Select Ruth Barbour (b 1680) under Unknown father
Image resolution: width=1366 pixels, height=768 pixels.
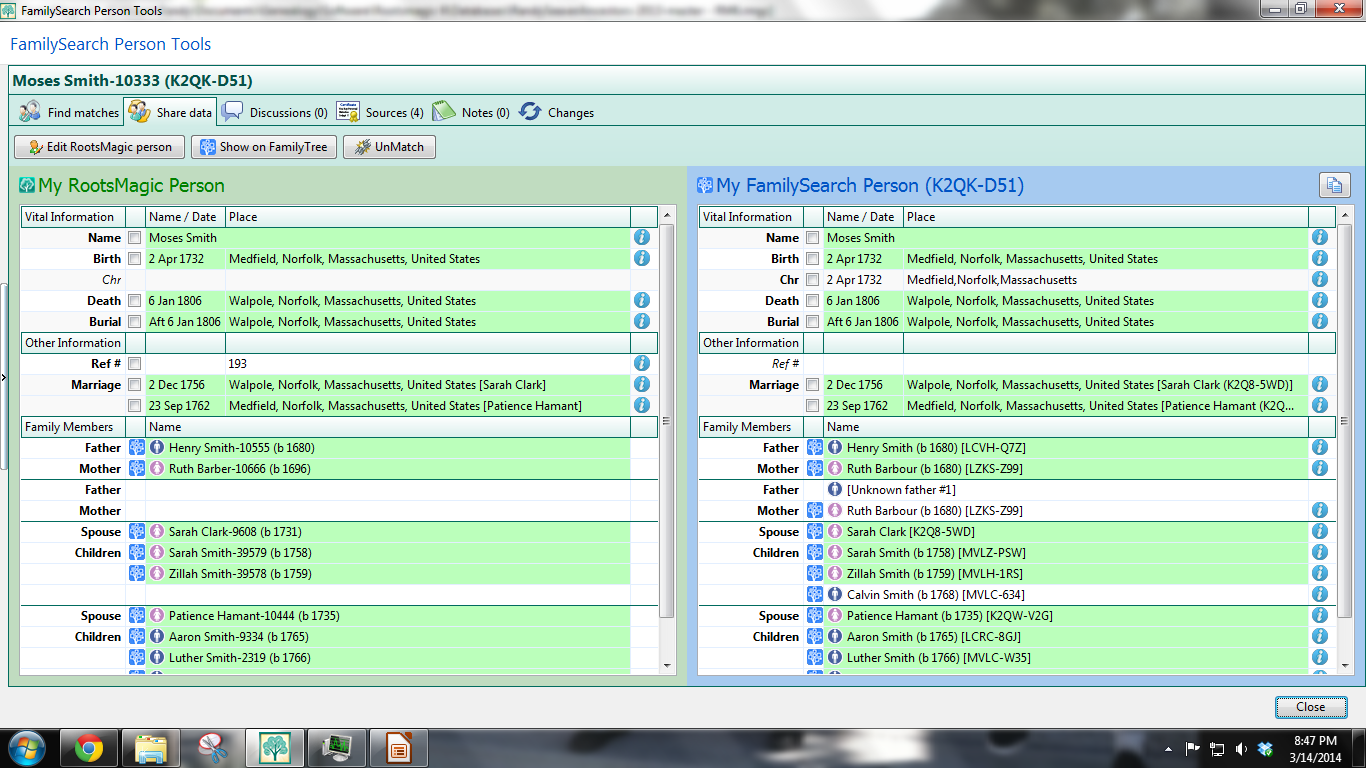1066,511
